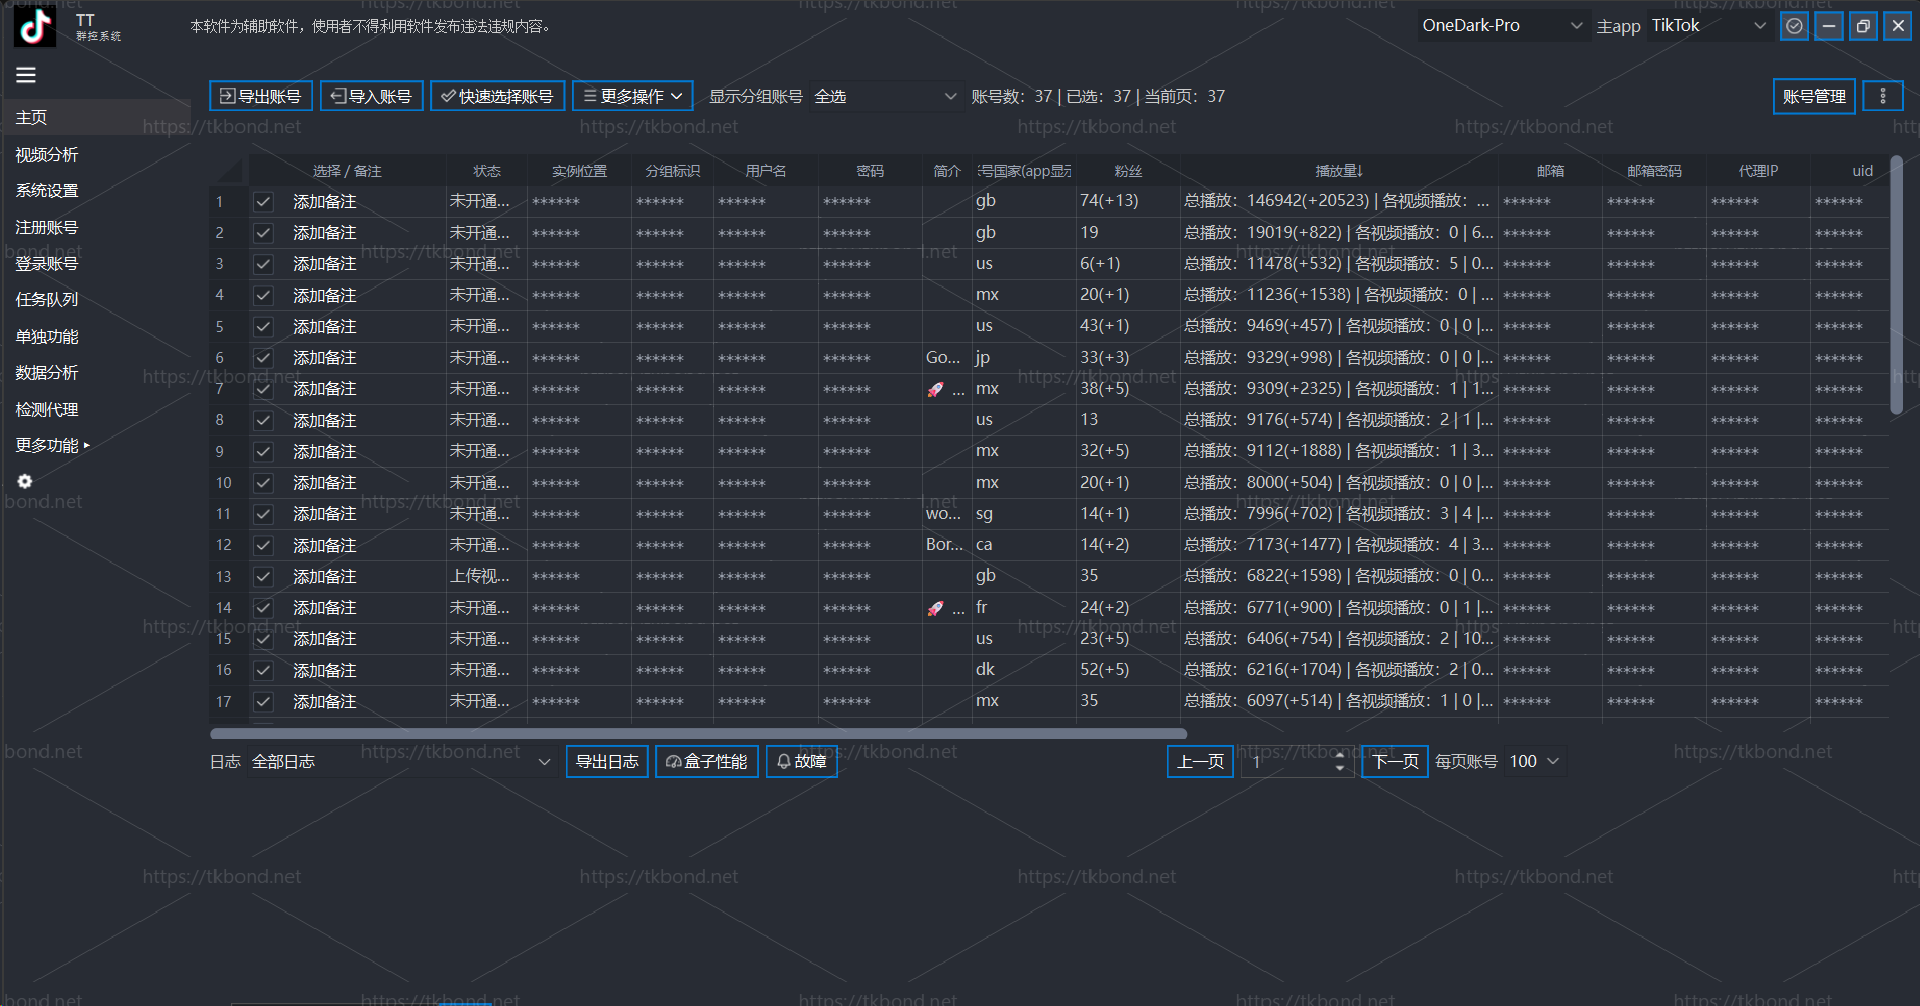
Task: Open the 全部日志 log filter dropdown
Action: (401, 762)
